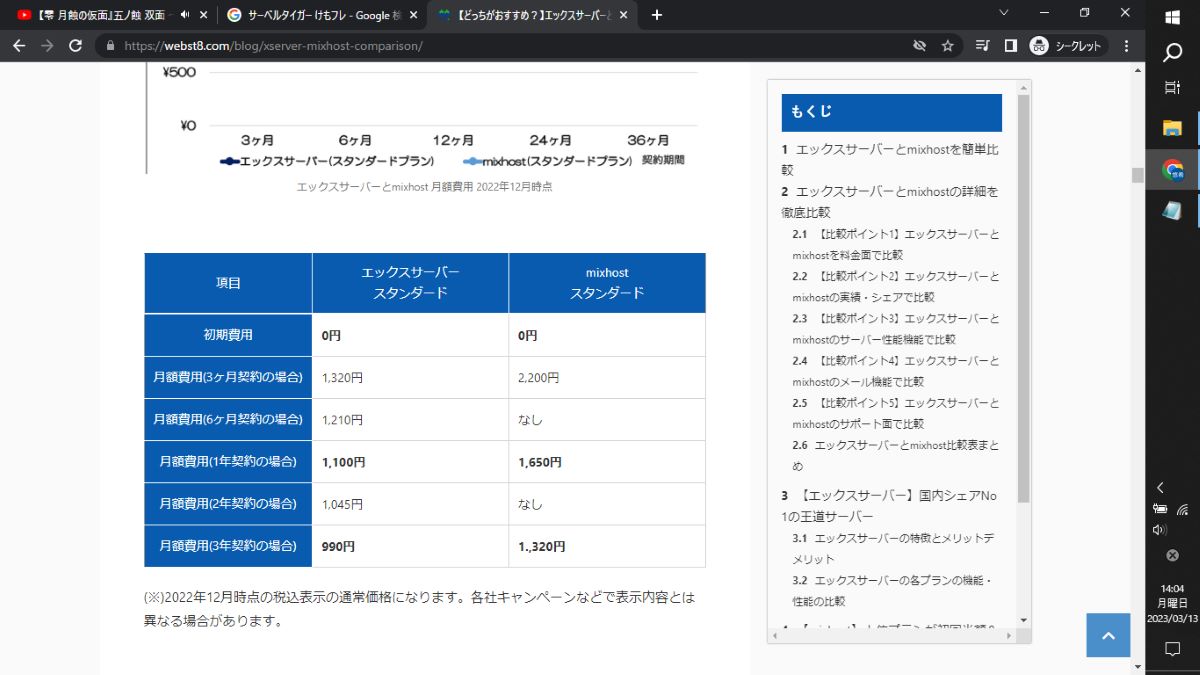Image resolution: width=1200 pixels, height=675 pixels.
Task: Close the YouTube tab
Action: click(x=204, y=15)
